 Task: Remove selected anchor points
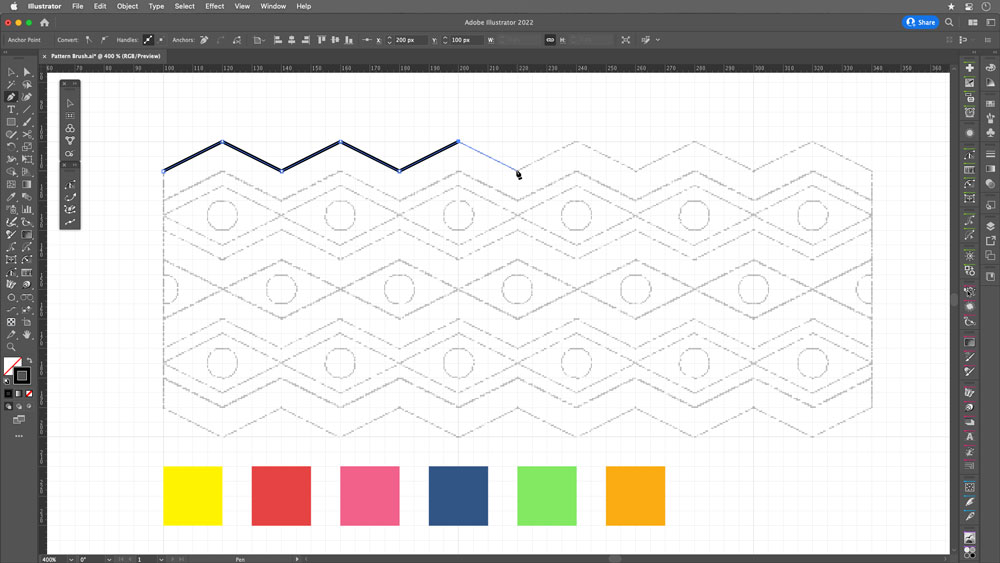tap(204, 40)
